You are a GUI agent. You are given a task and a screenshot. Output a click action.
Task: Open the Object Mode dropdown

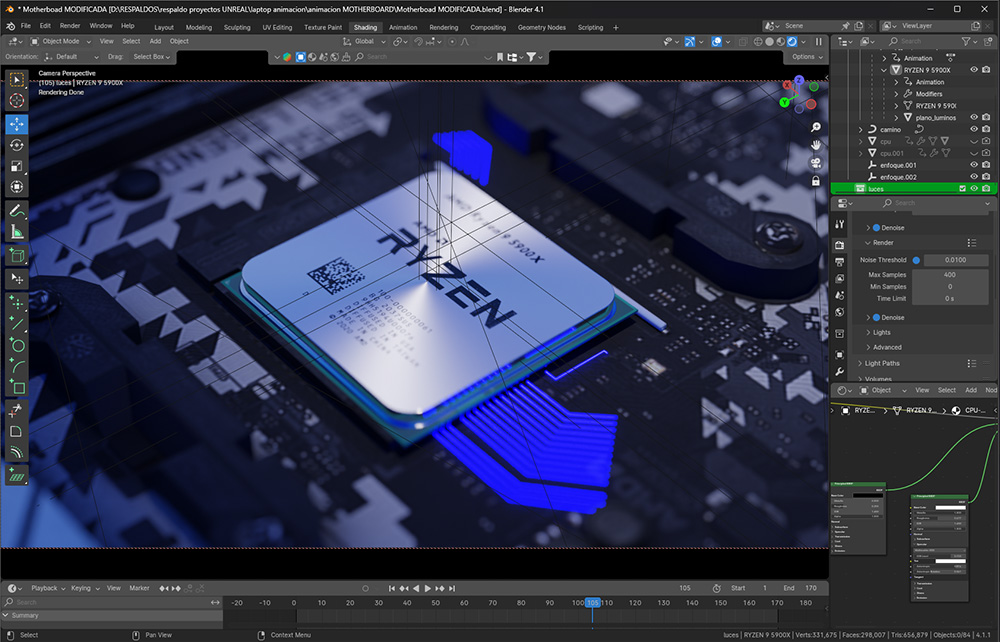click(x=58, y=42)
